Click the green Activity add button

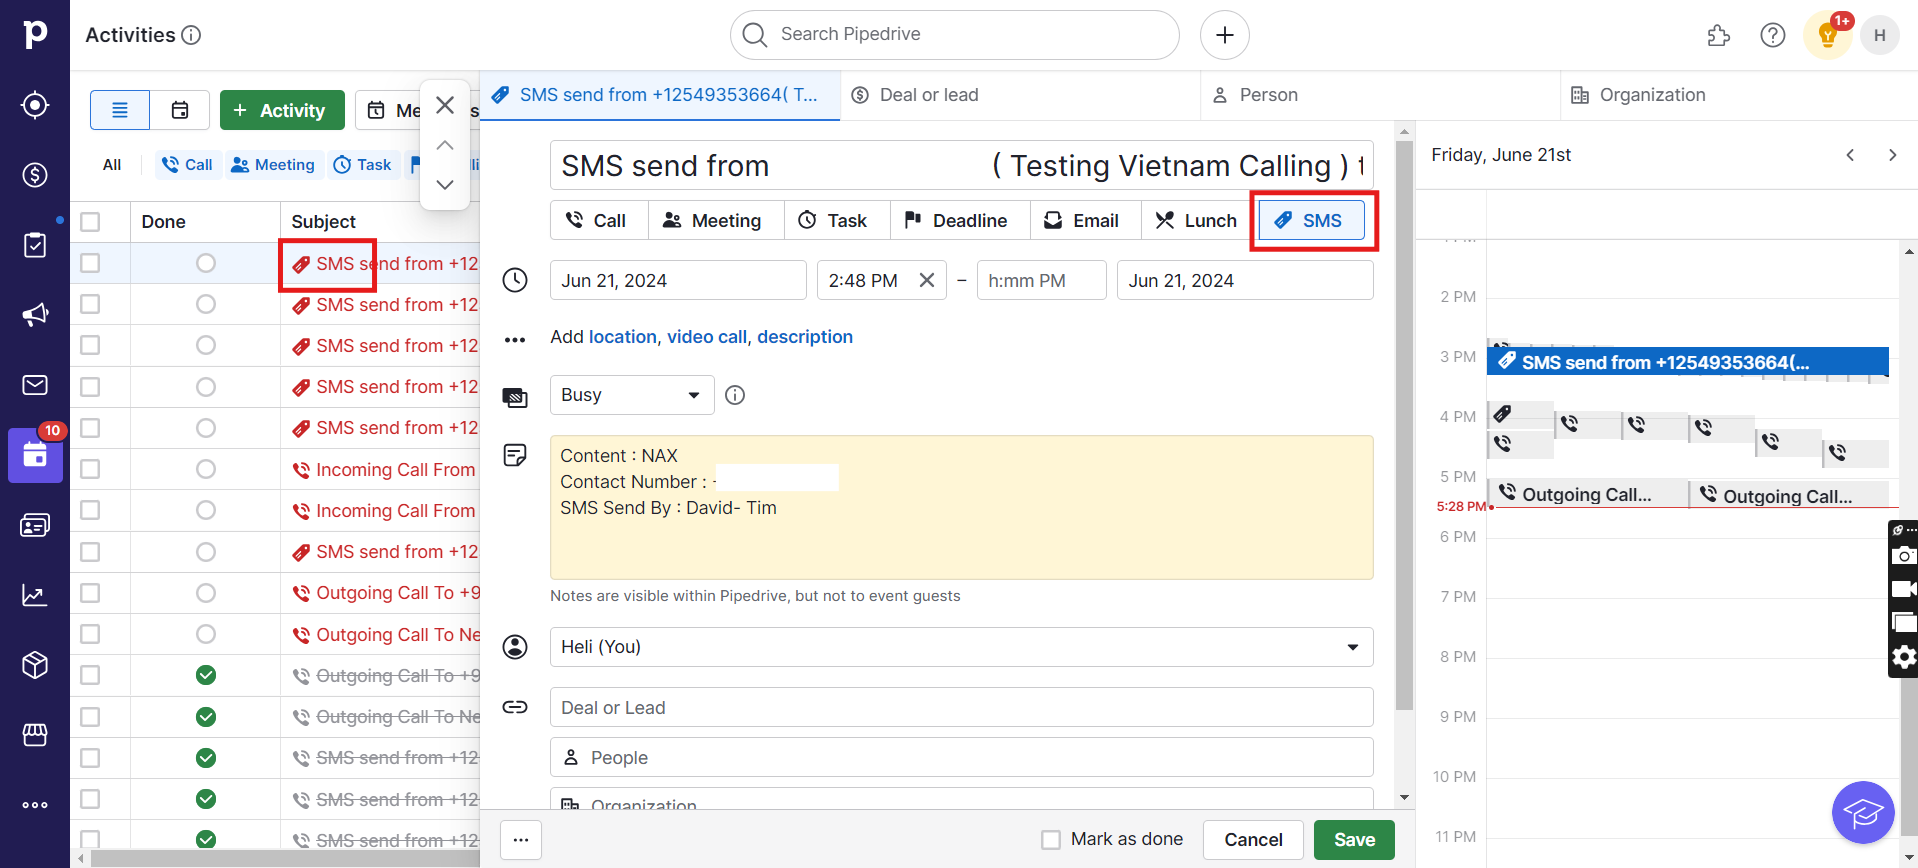pyautogui.click(x=282, y=110)
